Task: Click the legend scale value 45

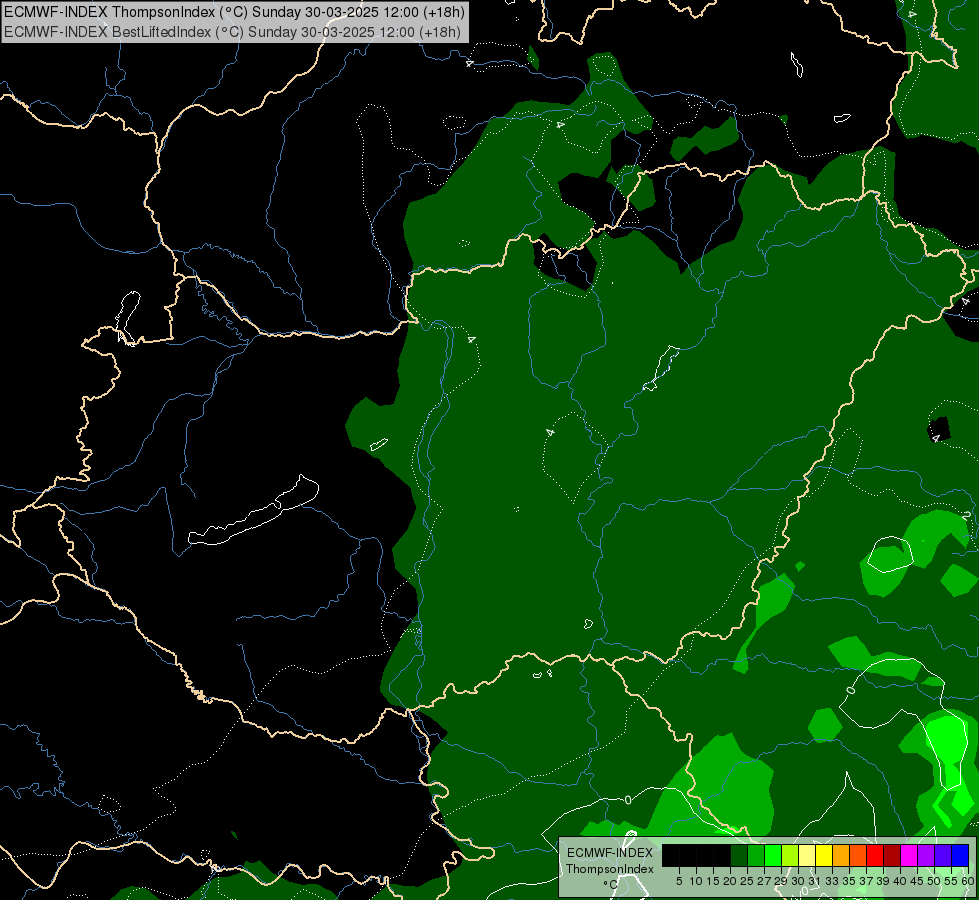Action: tap(918, 881)
